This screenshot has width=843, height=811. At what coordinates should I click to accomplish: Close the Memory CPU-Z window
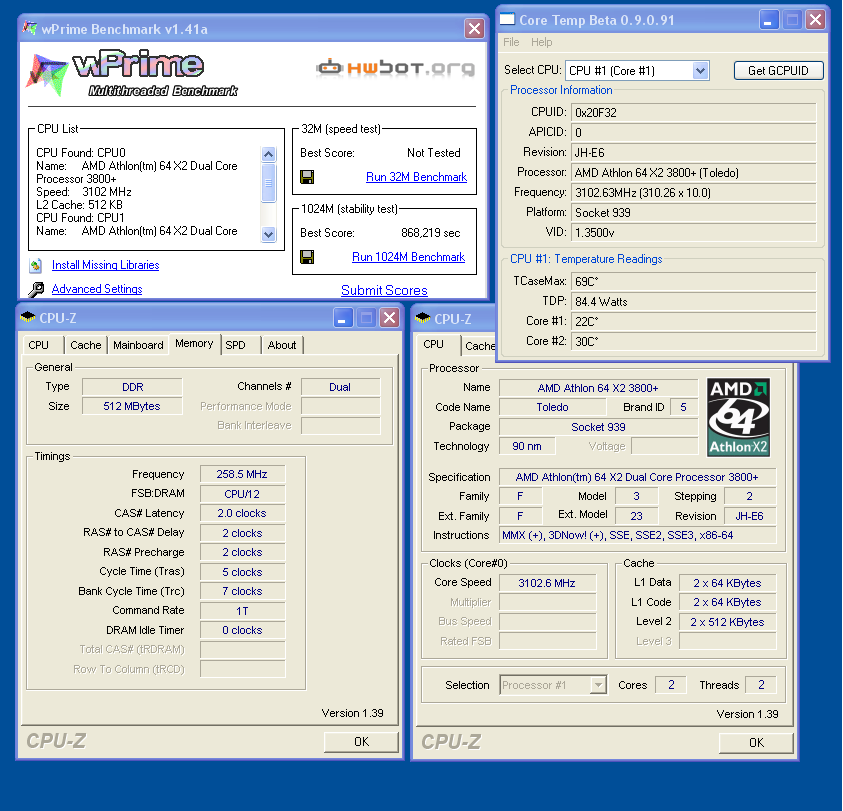tap(389, 318)
